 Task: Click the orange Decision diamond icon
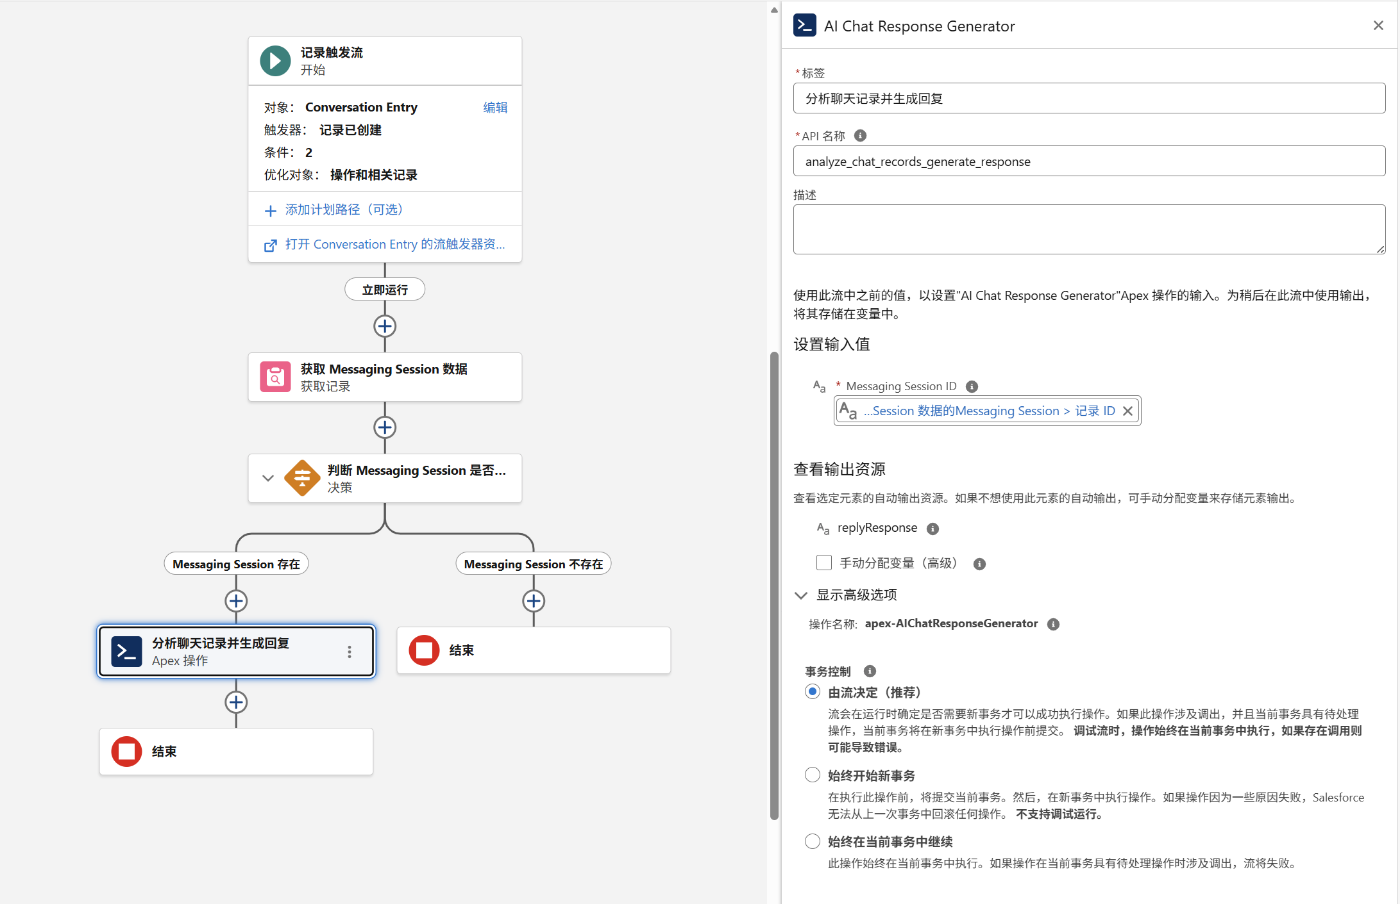[302, 478]
